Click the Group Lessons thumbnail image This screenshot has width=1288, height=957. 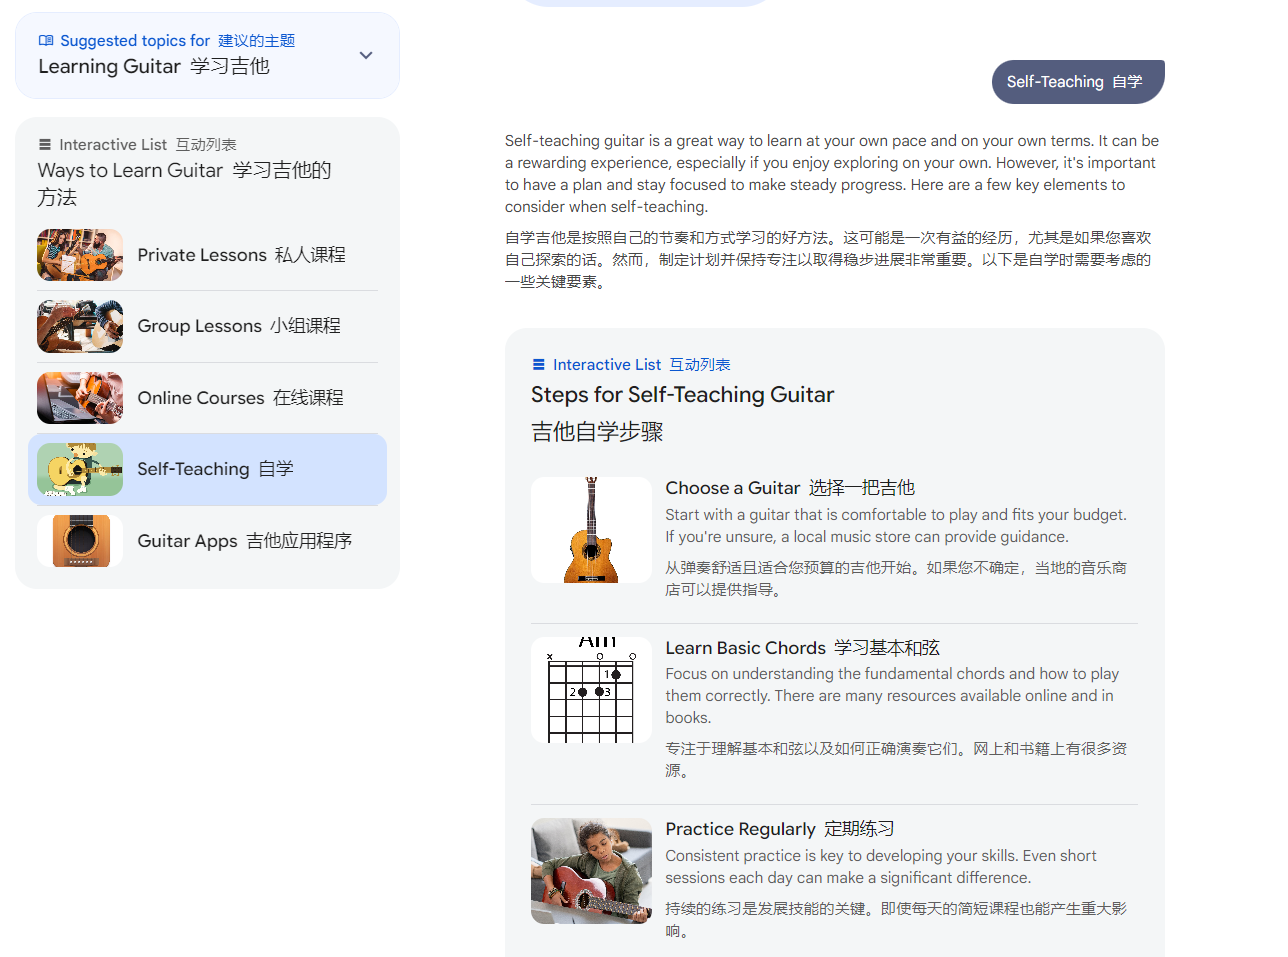80,326
